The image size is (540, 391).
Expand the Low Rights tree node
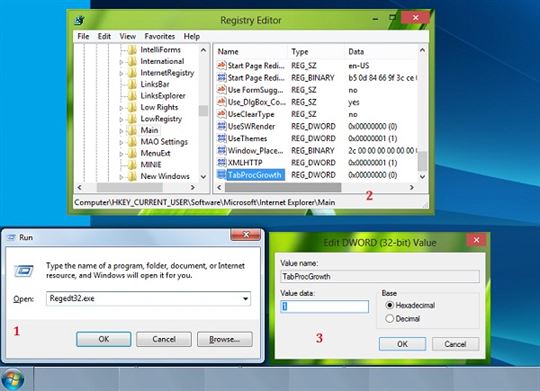click(121, 108)
